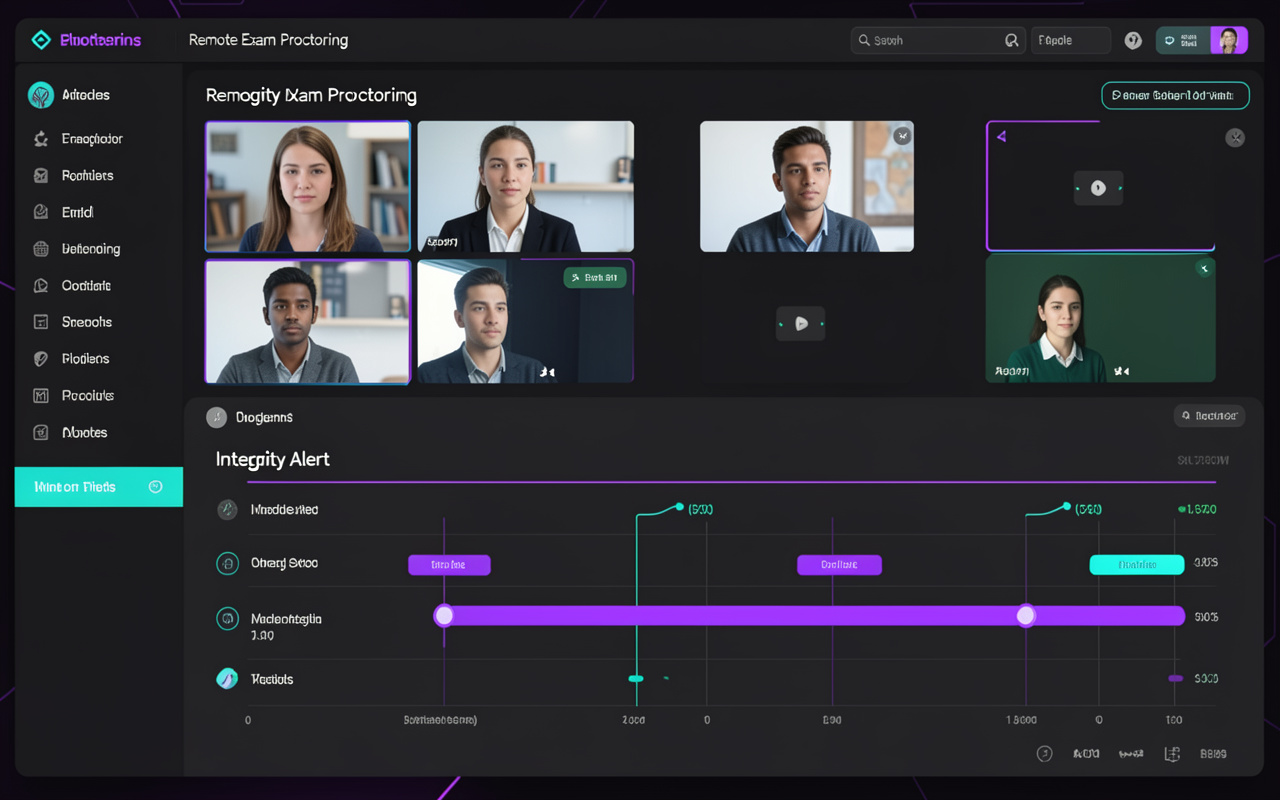Click the left handle of the purple range slider
This screenshot has height=800, width=1280.
444,616
